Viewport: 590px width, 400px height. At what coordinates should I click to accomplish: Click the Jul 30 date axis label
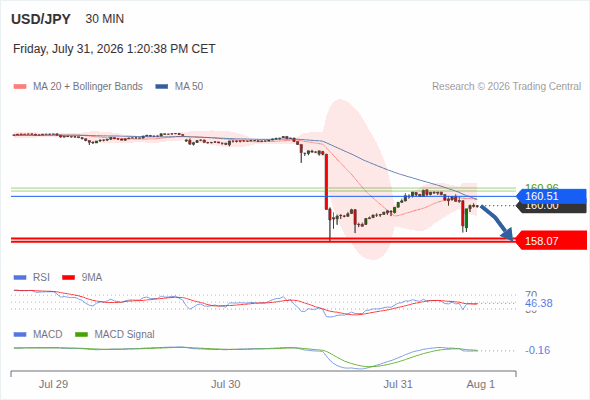click(225, 384)
